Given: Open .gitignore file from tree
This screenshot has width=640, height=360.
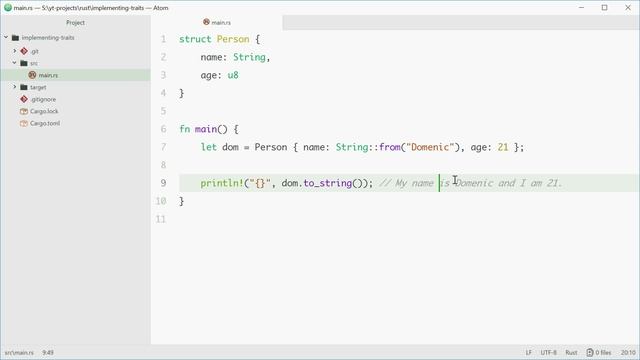Looking at the screenshot, I should pyautogui.click(x=43, y=99).
